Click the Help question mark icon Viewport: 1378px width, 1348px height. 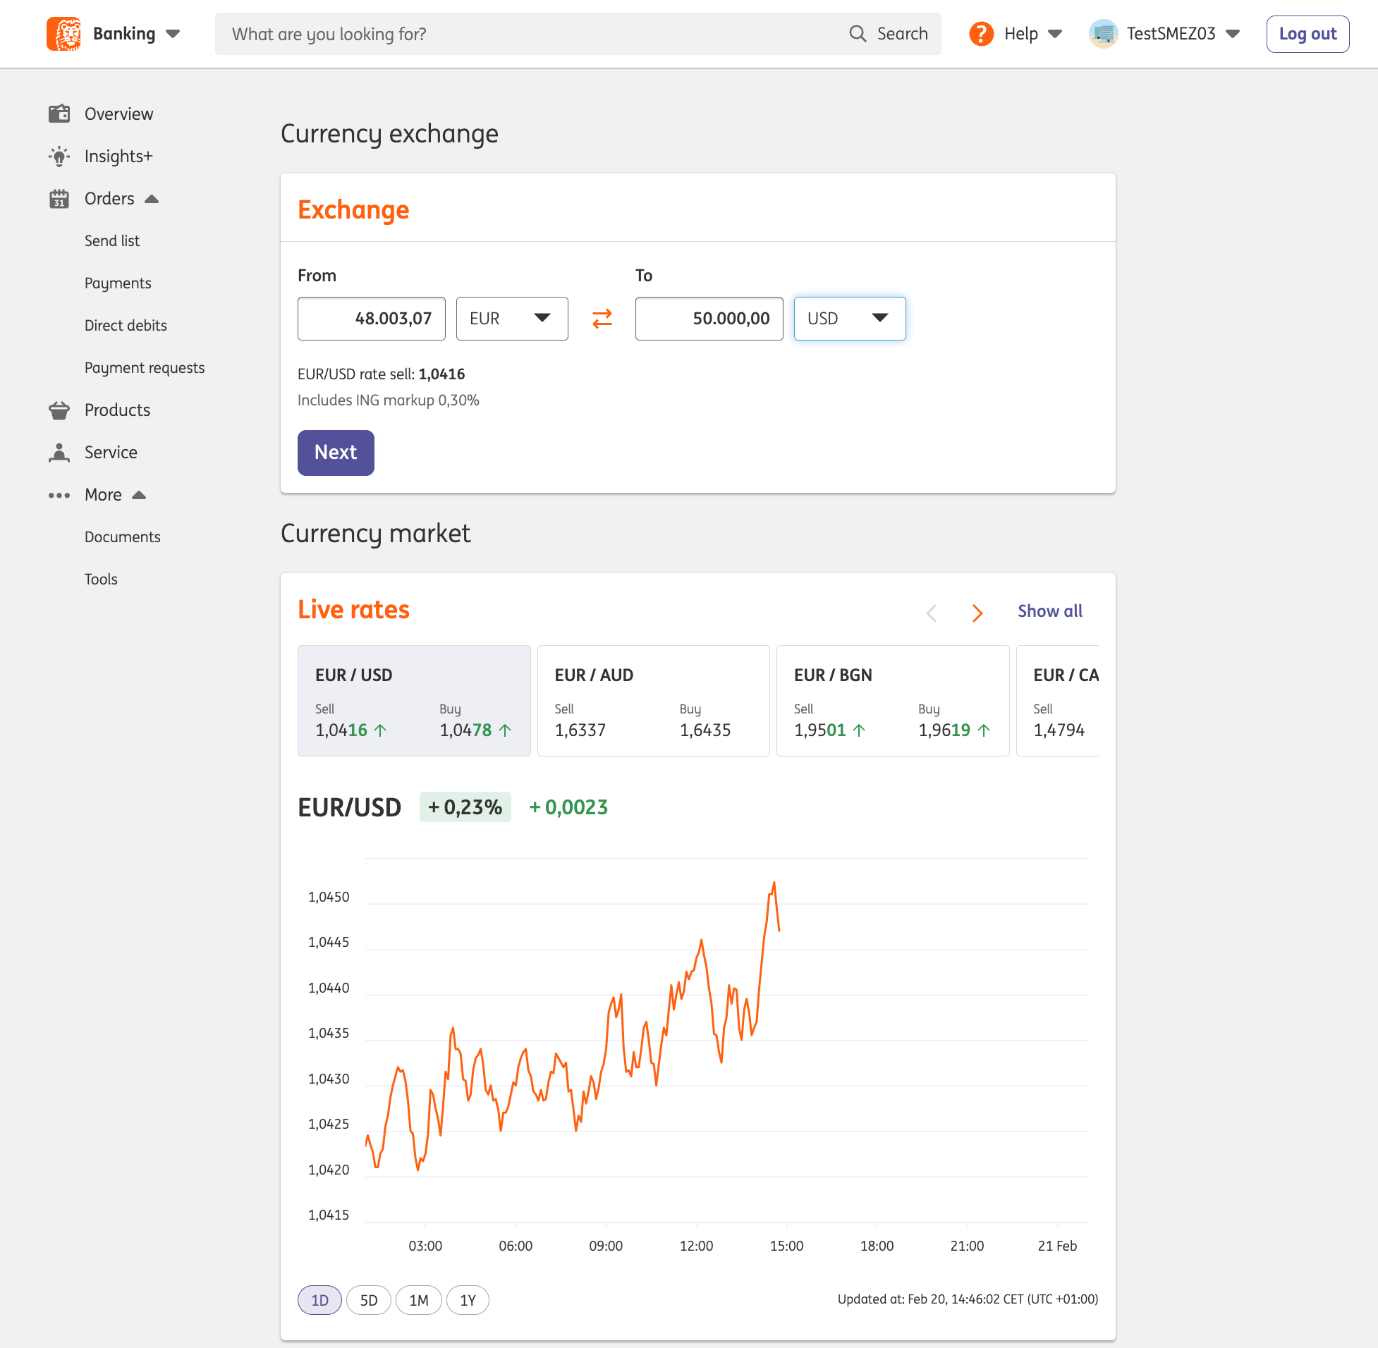tap(981, 34)
